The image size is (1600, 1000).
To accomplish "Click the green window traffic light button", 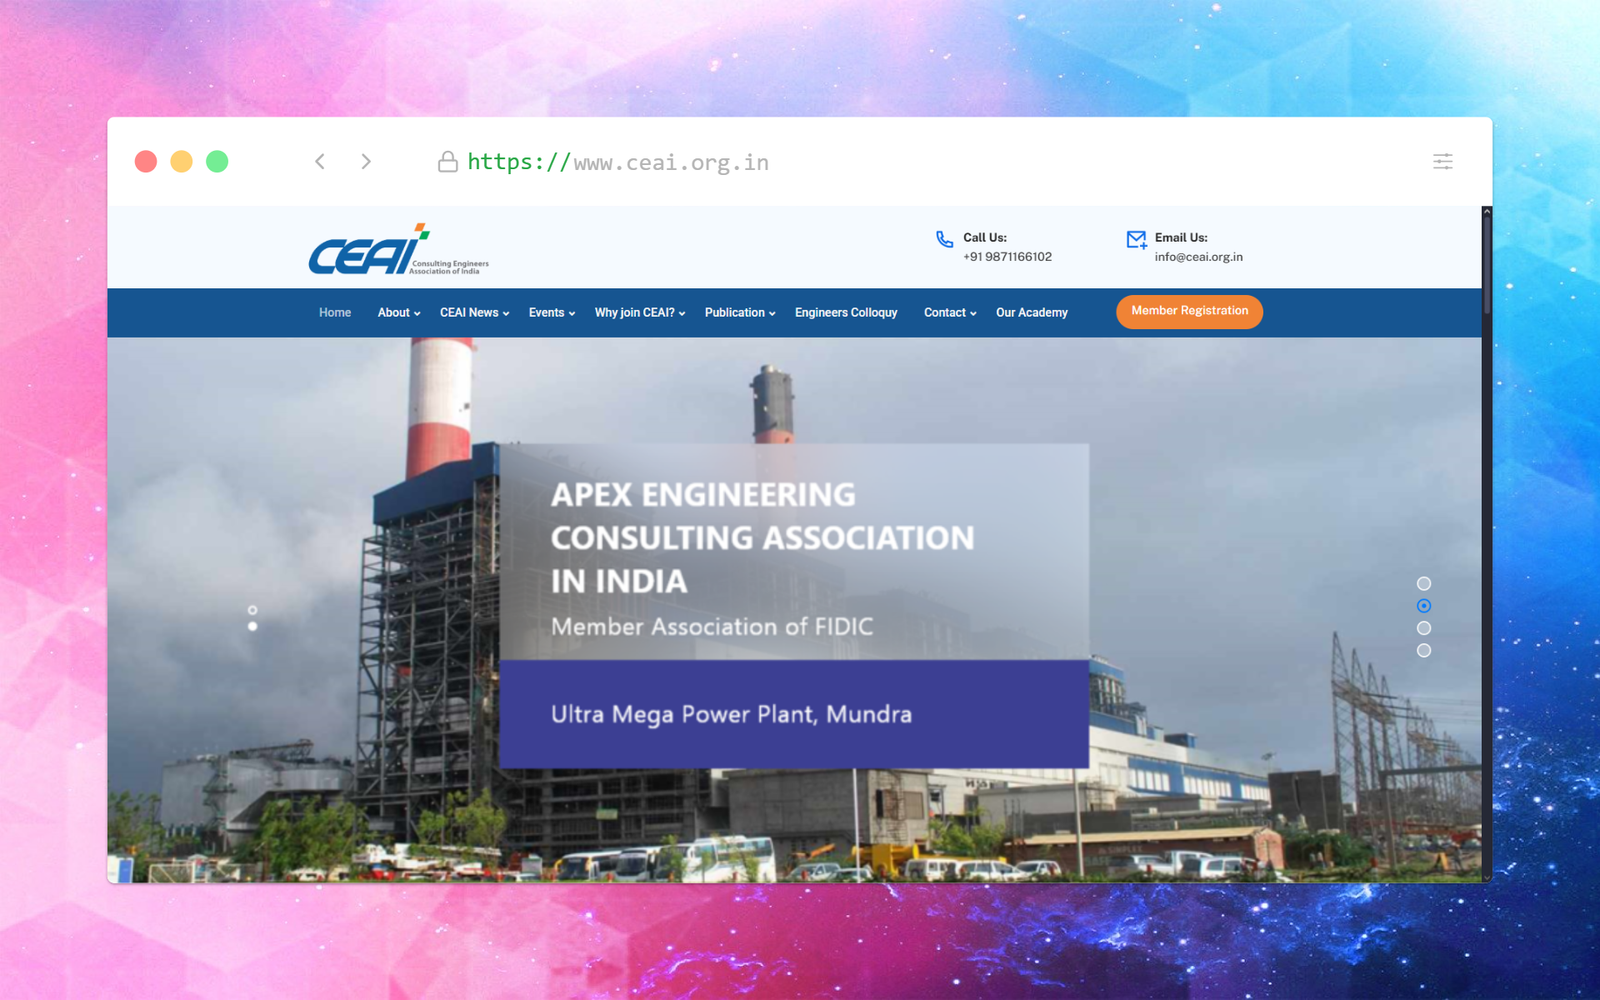I will click(x=217, y=161).
